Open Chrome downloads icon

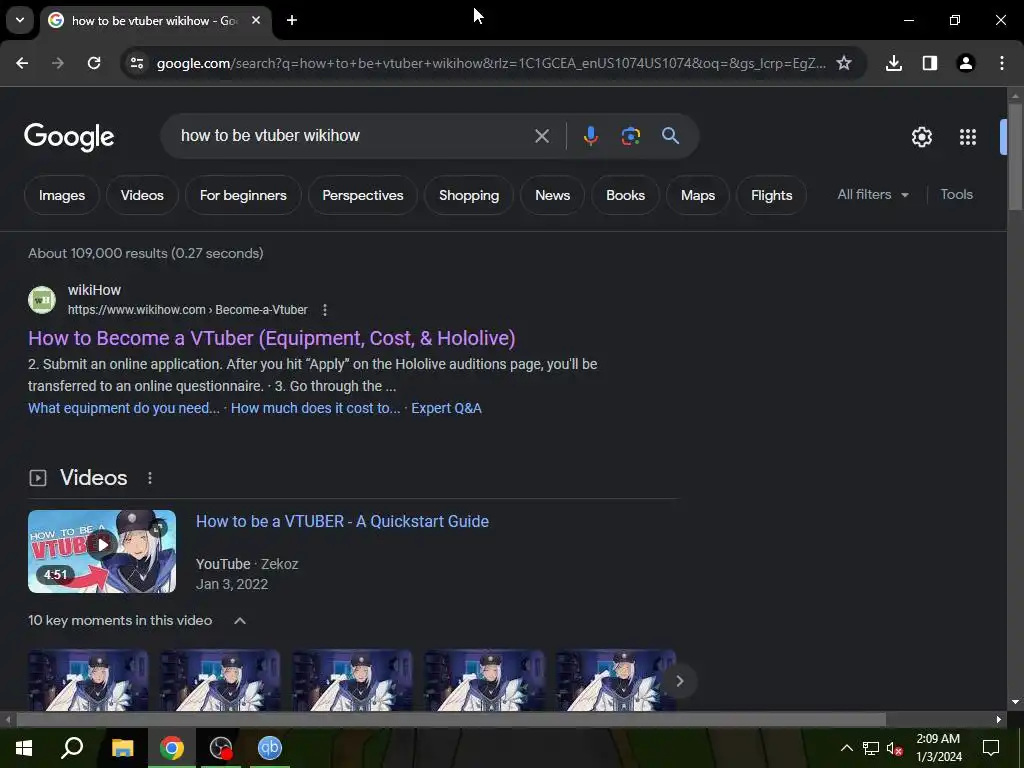point(894,63)
